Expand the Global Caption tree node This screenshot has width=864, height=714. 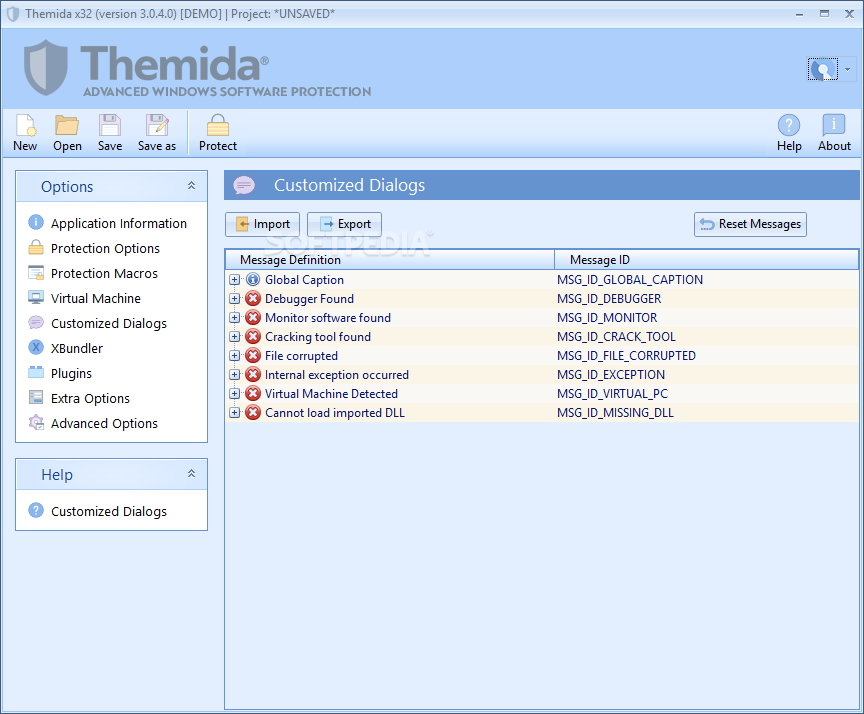[235, 280]
